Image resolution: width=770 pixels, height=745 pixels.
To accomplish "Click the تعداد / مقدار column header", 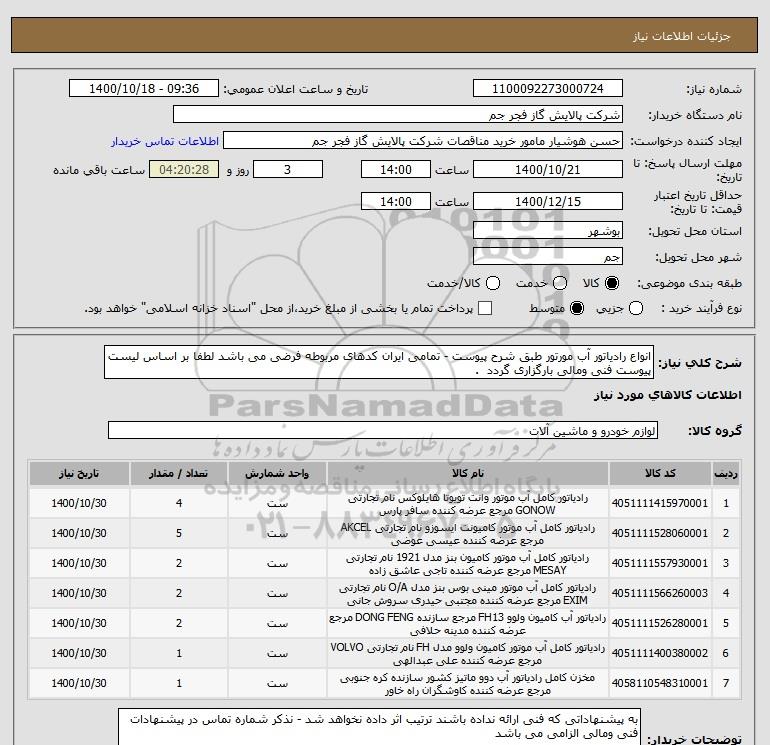I will 179,473.
